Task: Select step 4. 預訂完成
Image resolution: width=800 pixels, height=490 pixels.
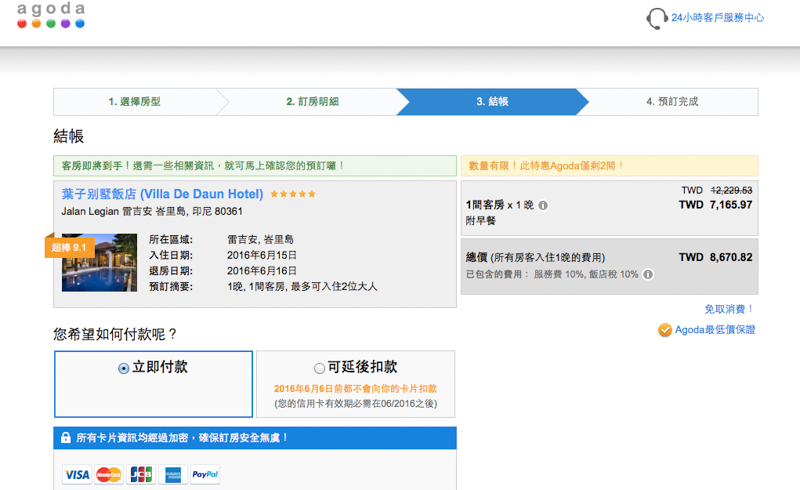Action: coord(672,102)
